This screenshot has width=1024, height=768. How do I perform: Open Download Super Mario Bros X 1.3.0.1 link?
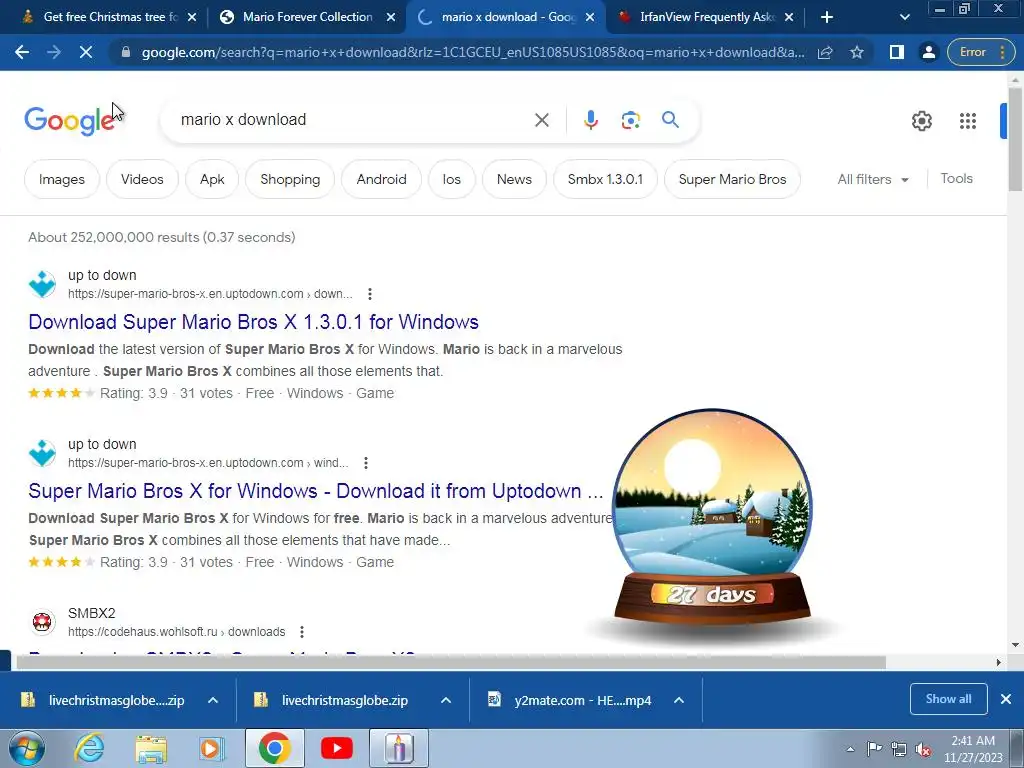tap(253, 322)
